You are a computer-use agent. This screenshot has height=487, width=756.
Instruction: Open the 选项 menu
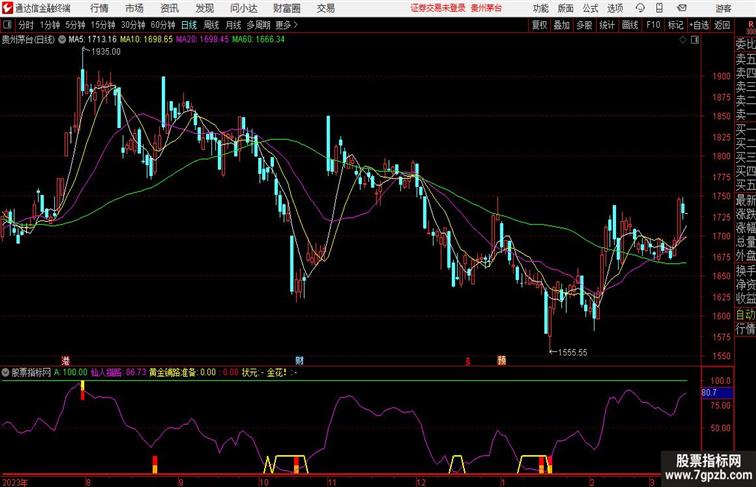coord(615,8)
